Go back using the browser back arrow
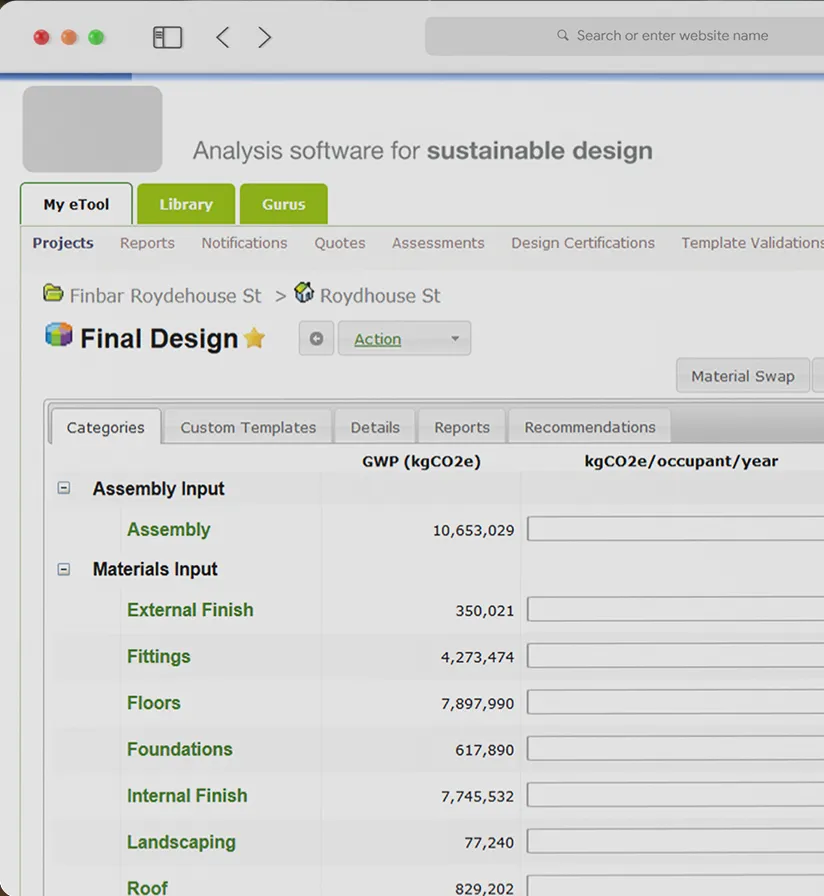Screen dimensions: 824x896 click(223, 38)
